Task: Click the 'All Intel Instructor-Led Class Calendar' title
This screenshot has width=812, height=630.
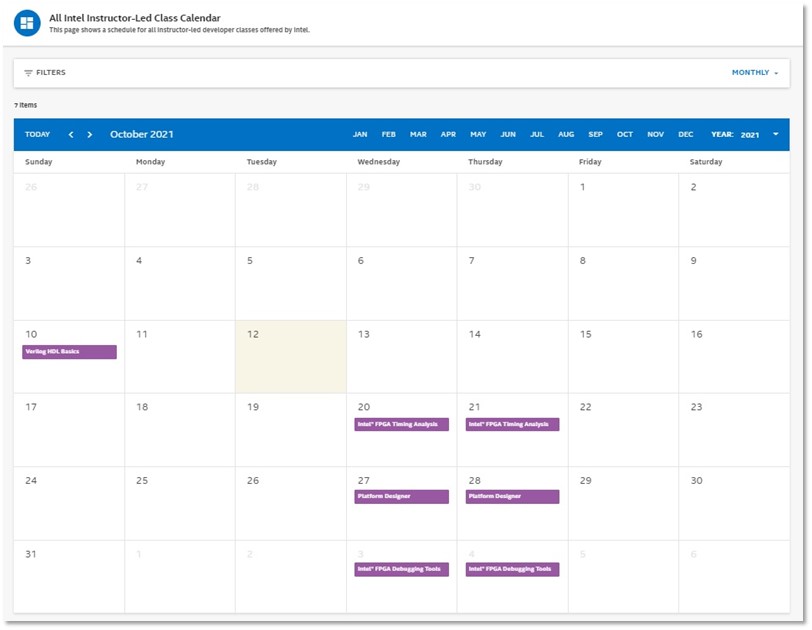Action: point(135,18)
